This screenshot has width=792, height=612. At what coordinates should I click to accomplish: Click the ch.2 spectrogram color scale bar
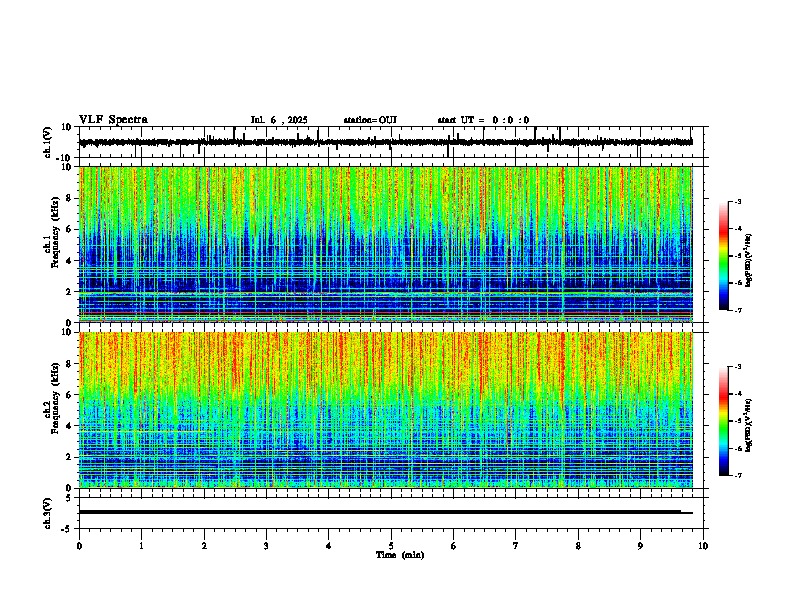[x=724, y=421]
